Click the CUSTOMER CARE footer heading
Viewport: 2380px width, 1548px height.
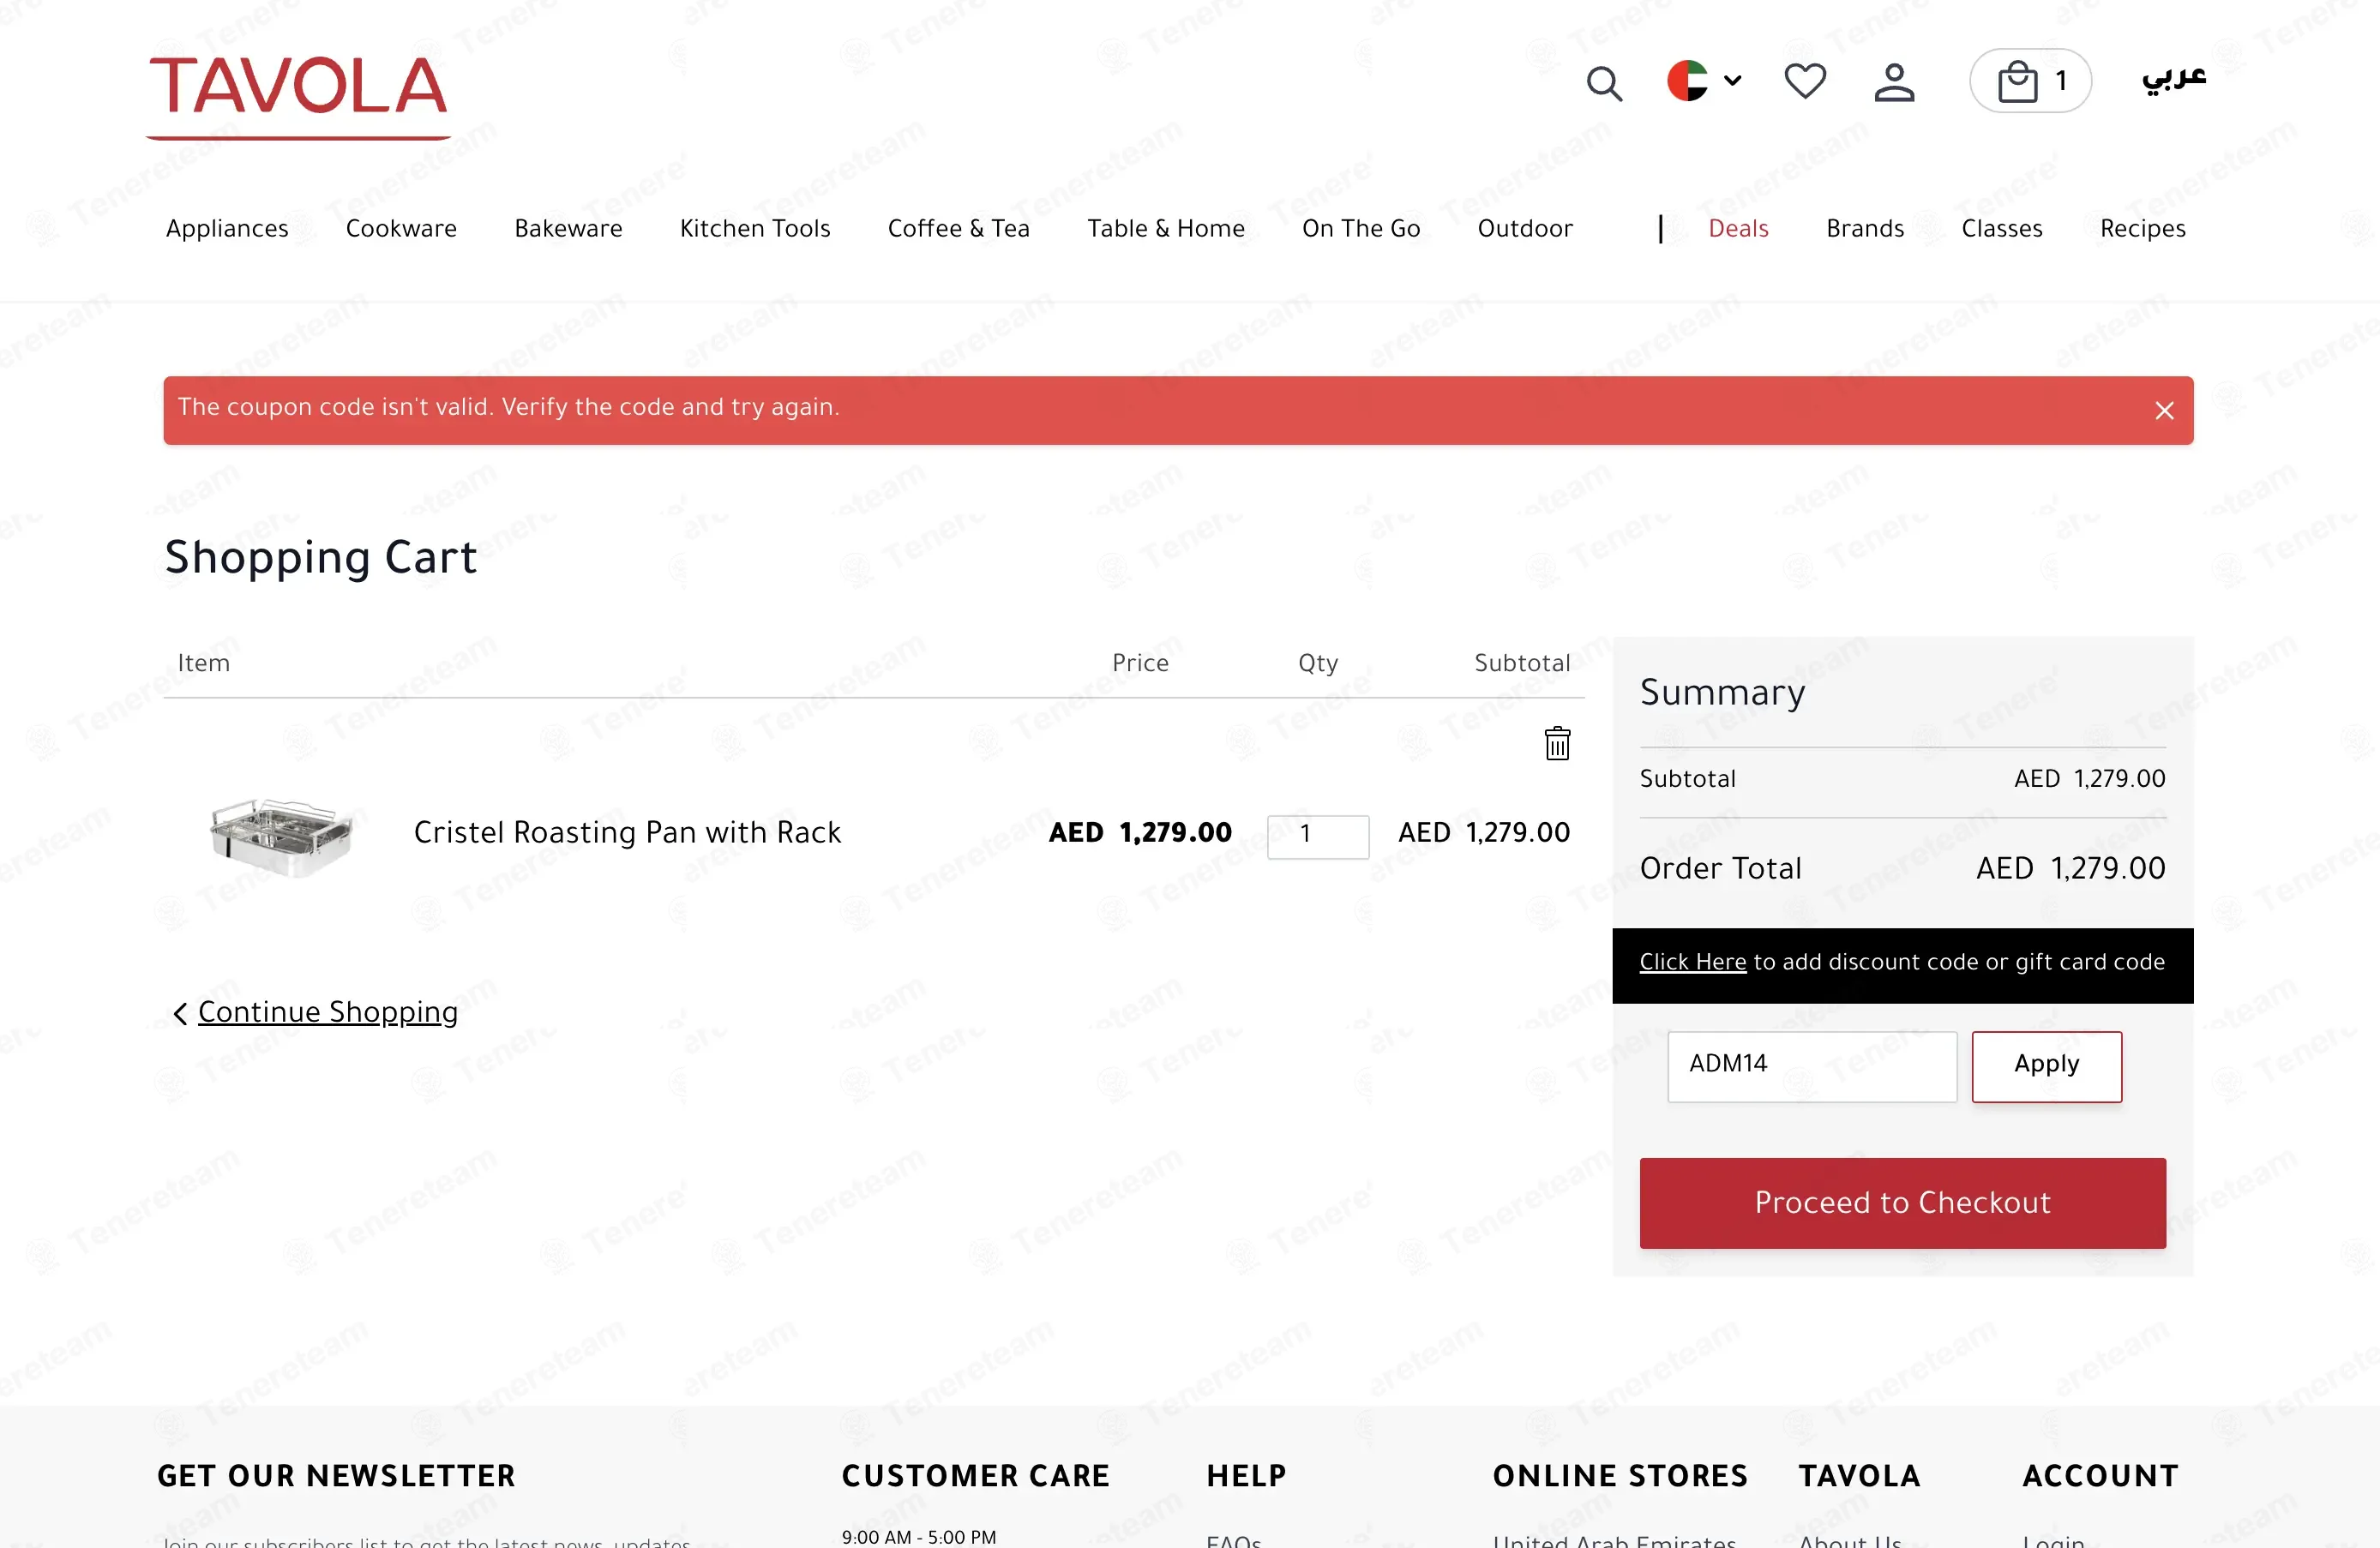click(975, 1476)
